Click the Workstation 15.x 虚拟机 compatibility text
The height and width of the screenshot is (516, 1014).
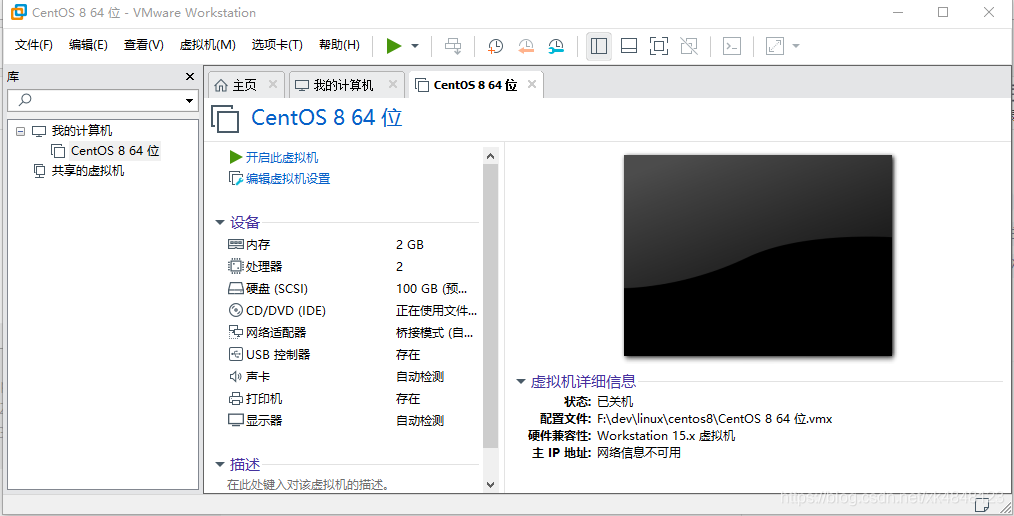(666, 436)
